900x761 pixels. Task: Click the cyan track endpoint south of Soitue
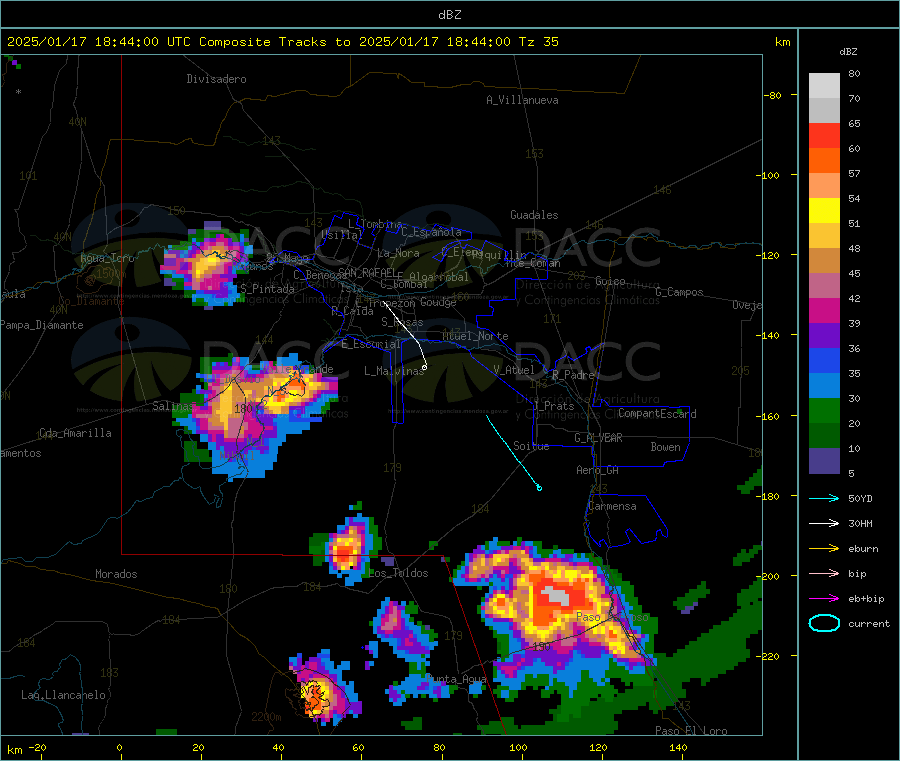click(539, 488)
